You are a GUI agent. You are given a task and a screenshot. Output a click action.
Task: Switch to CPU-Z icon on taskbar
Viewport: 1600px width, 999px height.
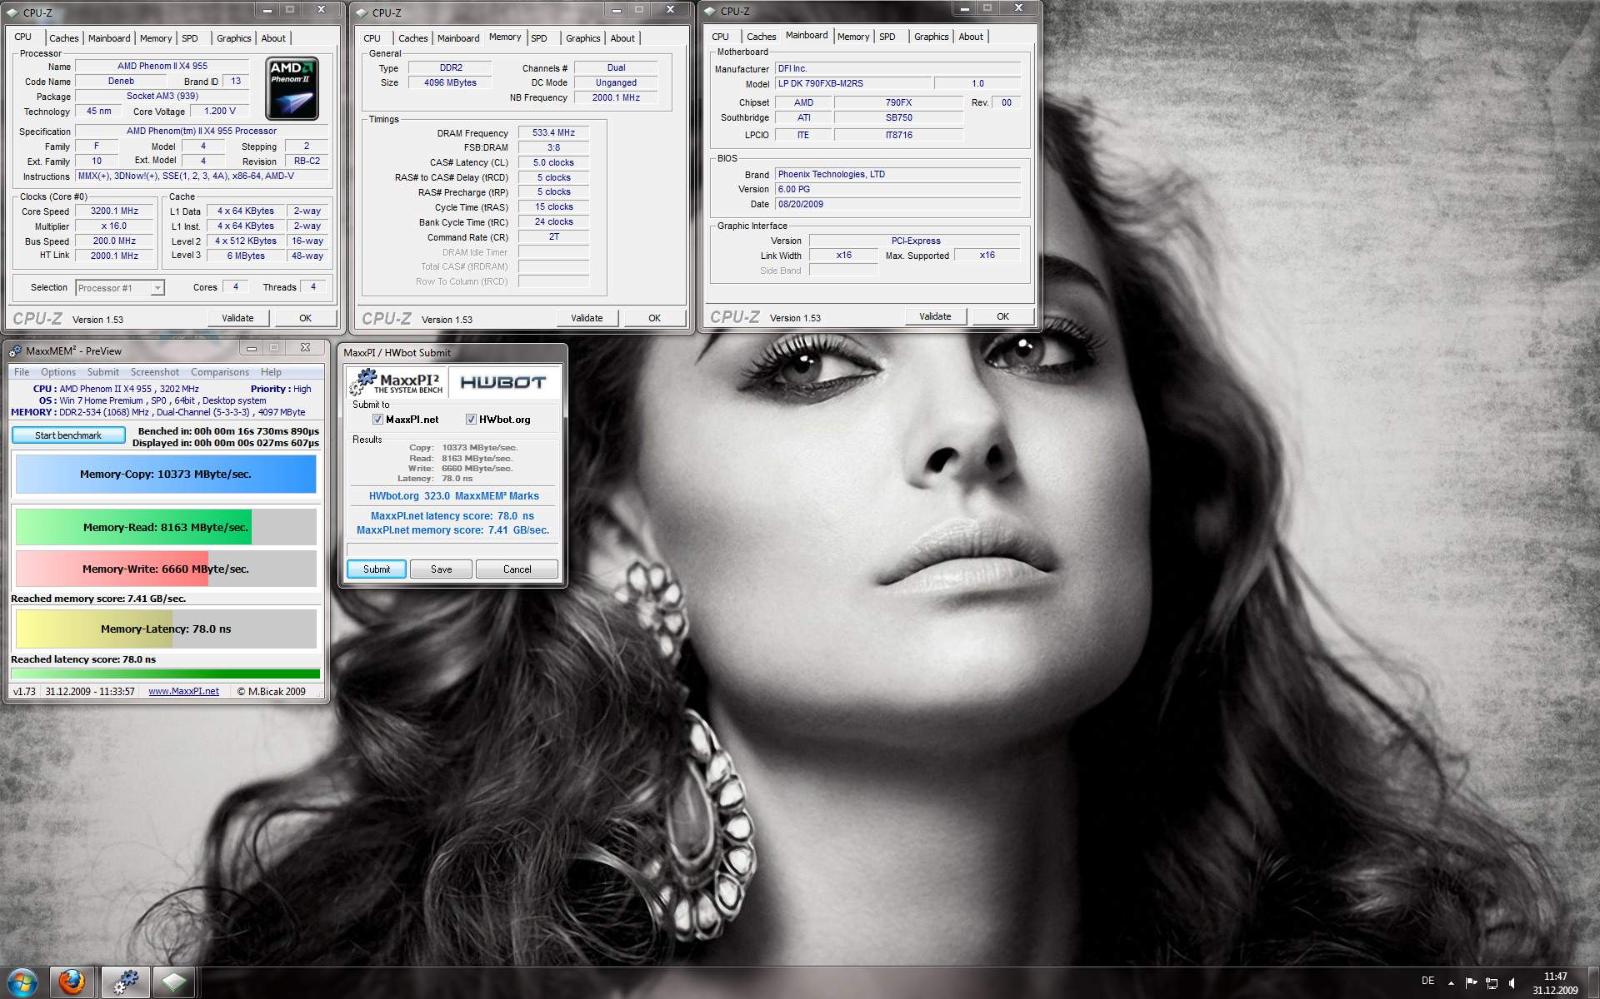[174, 982]
